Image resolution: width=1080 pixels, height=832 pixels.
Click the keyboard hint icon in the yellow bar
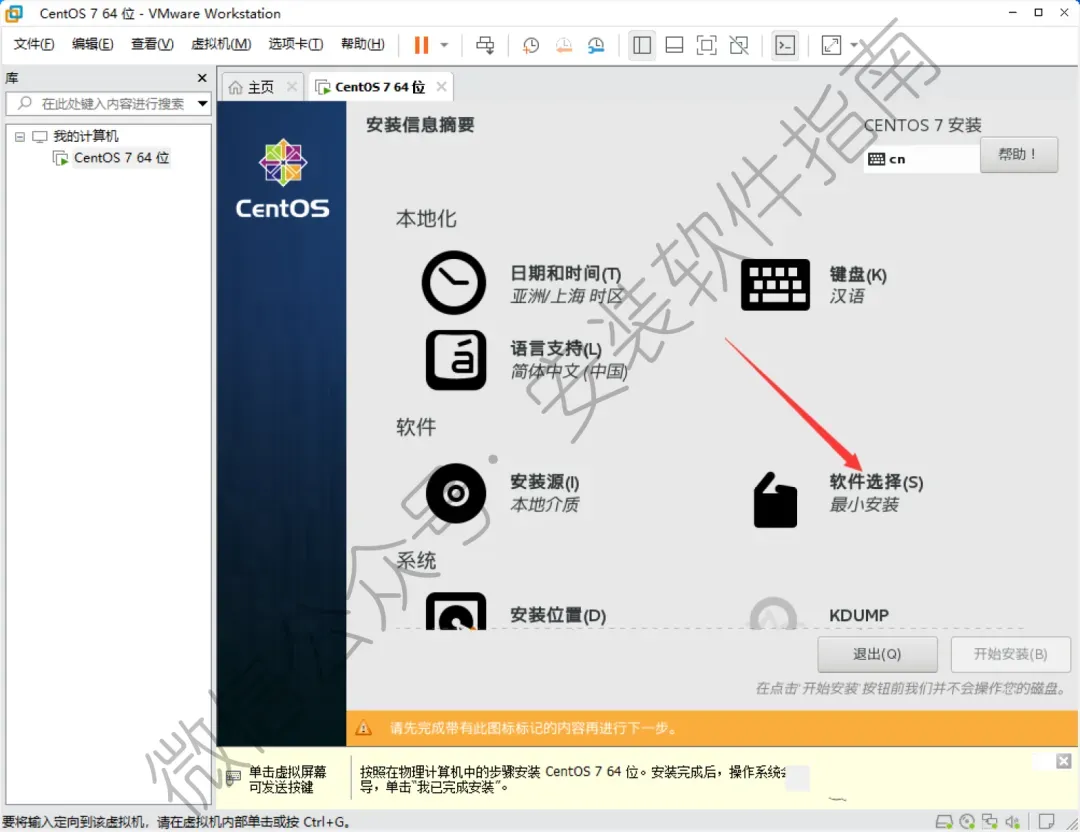233,778
